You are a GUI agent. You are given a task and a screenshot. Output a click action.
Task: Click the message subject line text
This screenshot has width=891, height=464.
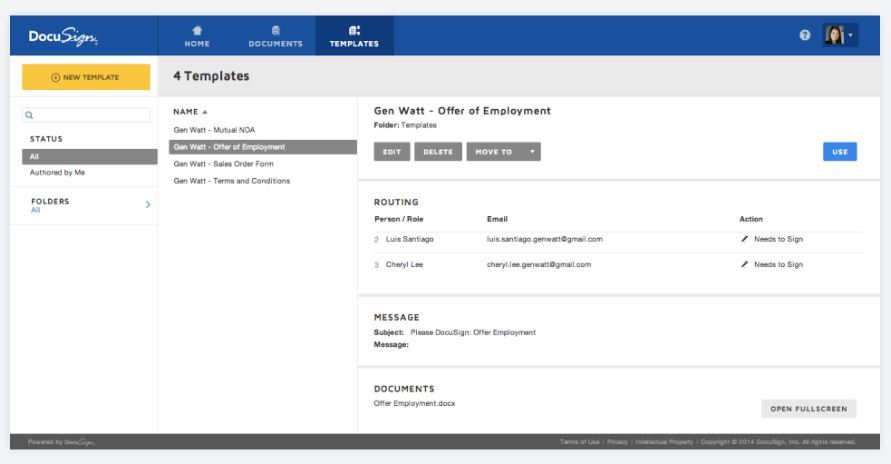click(x=473, y=332)
